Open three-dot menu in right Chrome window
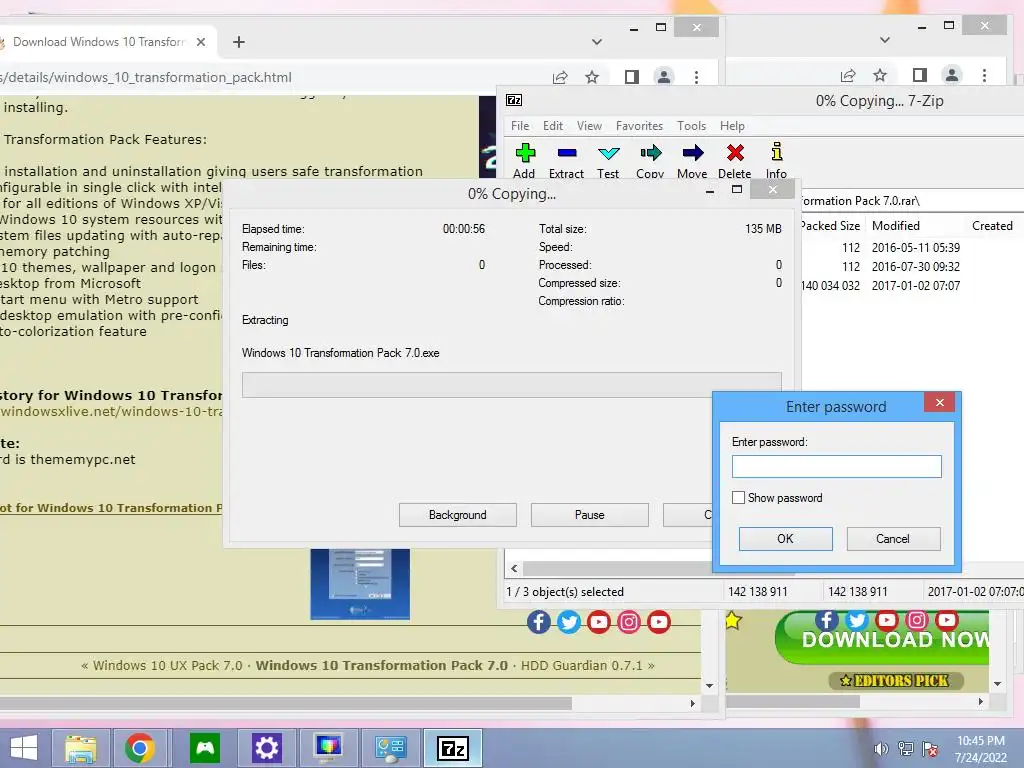The width and height of the screenshot is (1024, 768). (984, 75)
